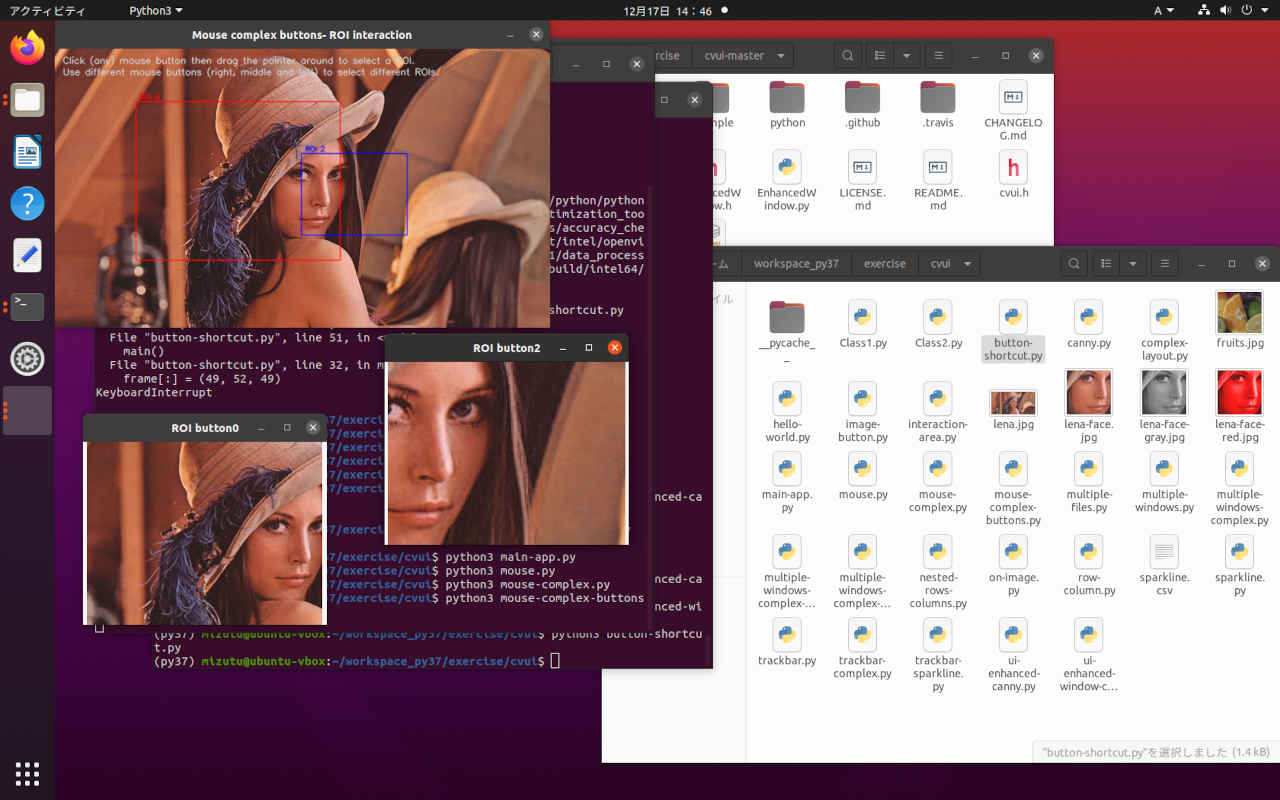Select the mouse-complex-buttons.py file icon
The width and height of the screenshot is (1280, 800).
point(1013,469)
